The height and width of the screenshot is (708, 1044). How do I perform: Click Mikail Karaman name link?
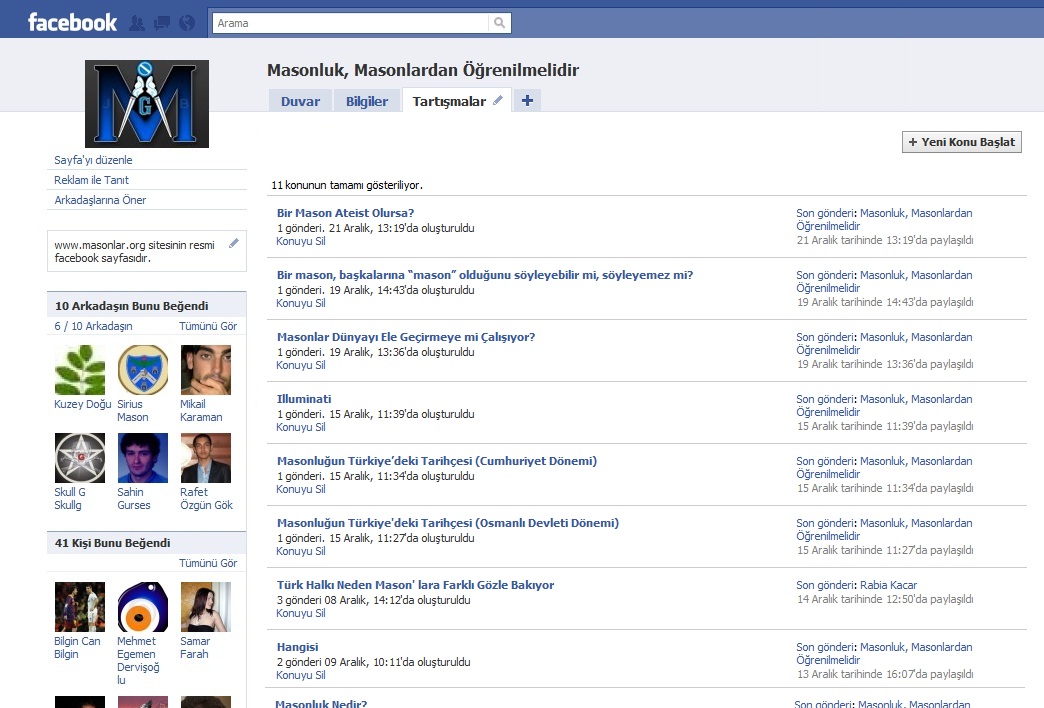pyautogui.click(x=201, y=410)
